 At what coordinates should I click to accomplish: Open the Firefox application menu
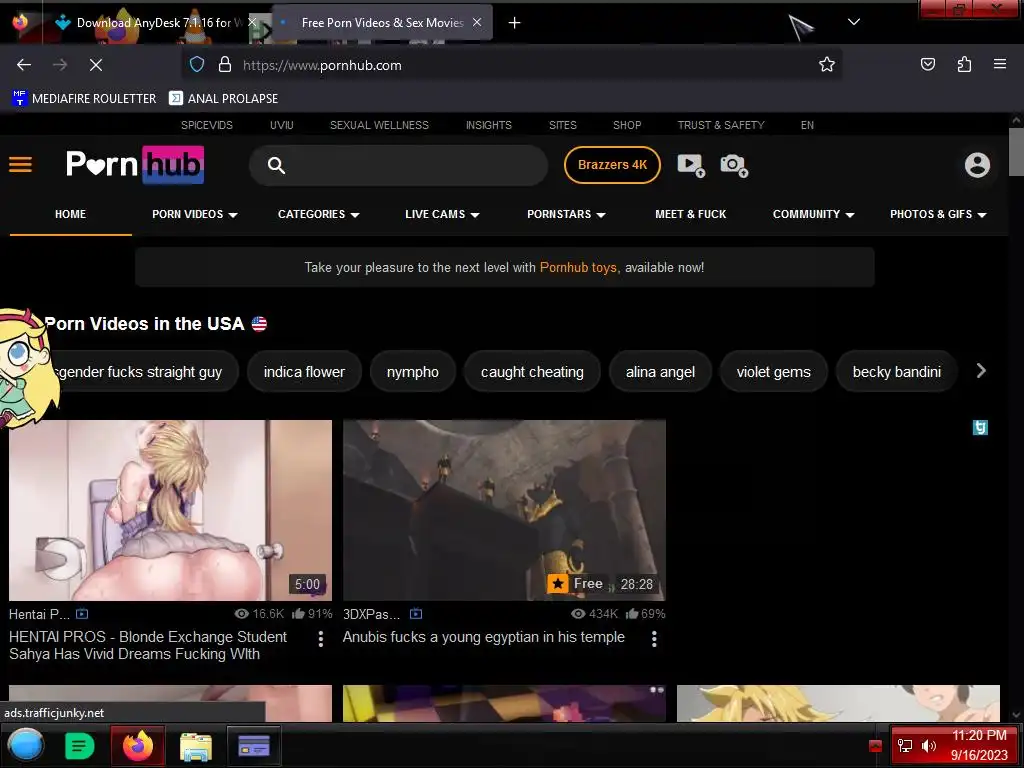click(x=999, y=64)
